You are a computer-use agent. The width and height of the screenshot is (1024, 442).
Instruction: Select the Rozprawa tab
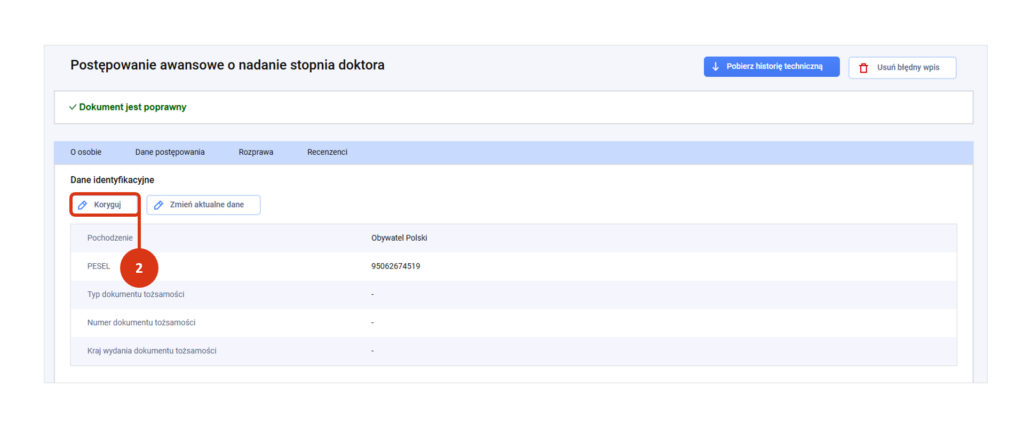(x=256, y=152)
